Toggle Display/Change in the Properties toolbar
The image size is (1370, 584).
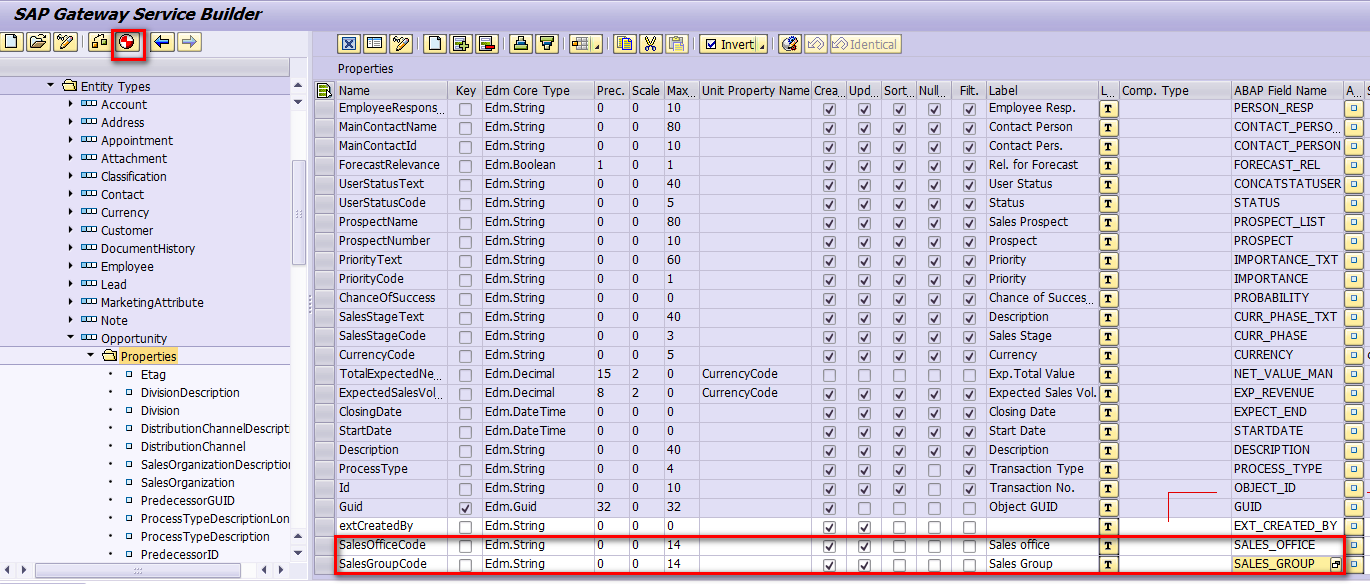click(x=401, y=44)
